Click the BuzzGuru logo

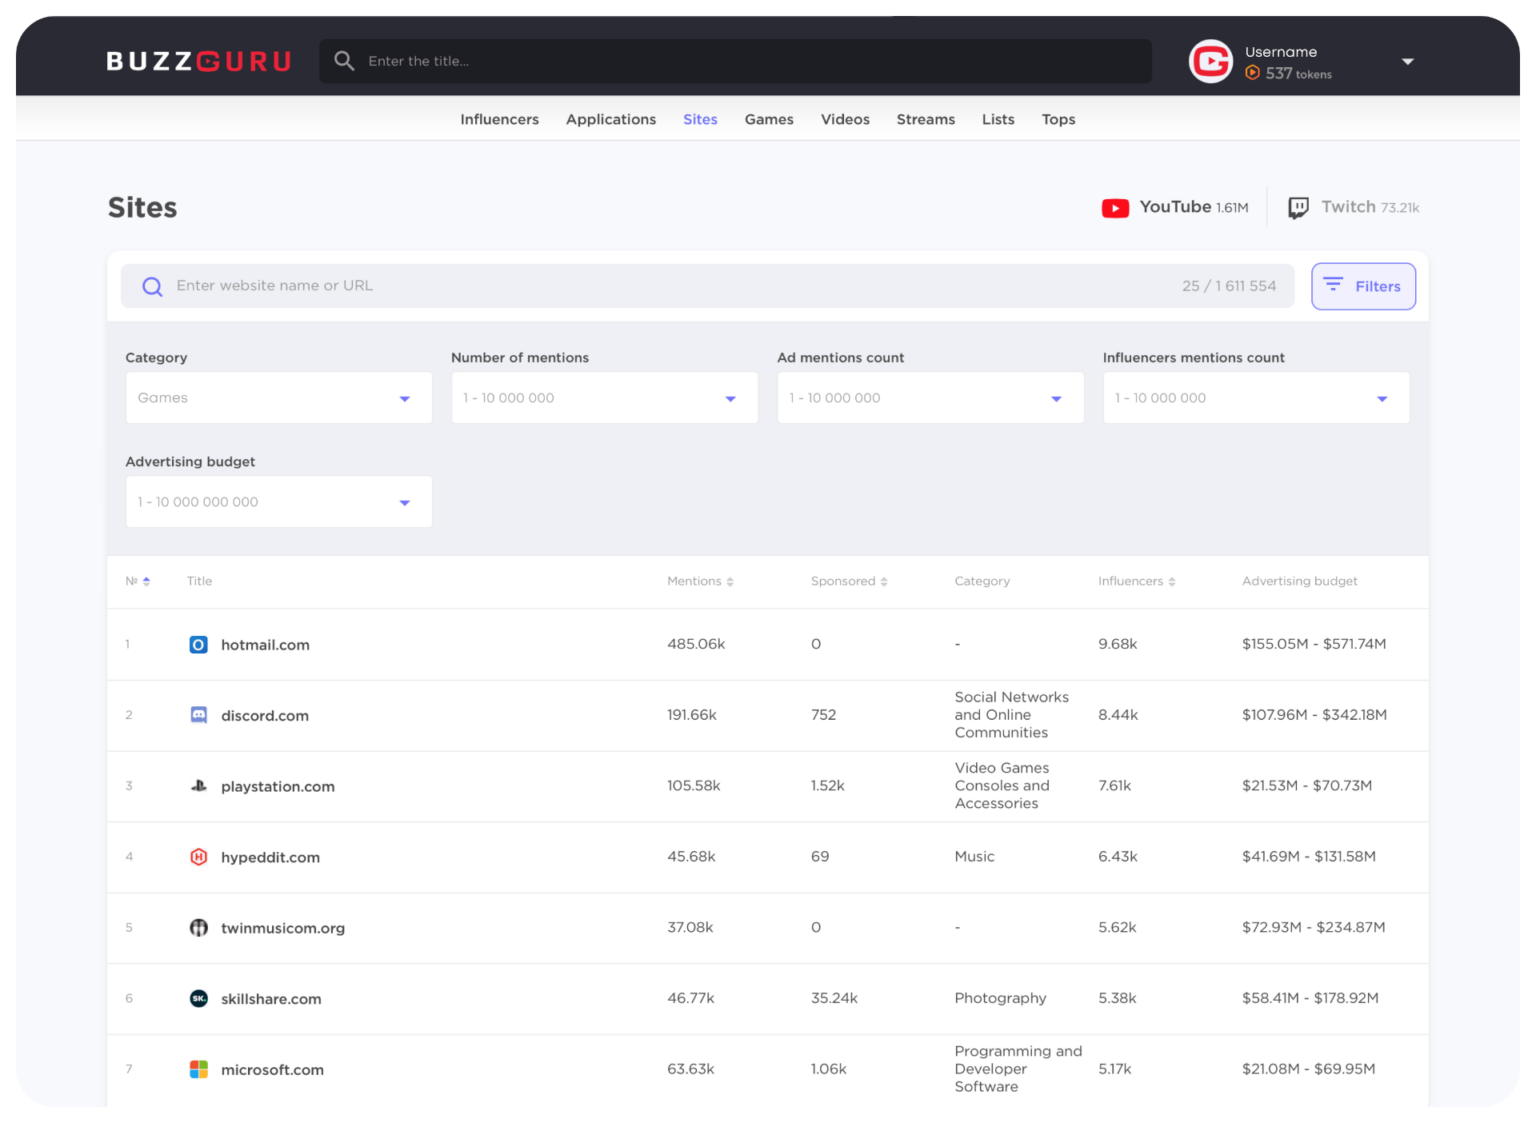(x=198, y=60)
